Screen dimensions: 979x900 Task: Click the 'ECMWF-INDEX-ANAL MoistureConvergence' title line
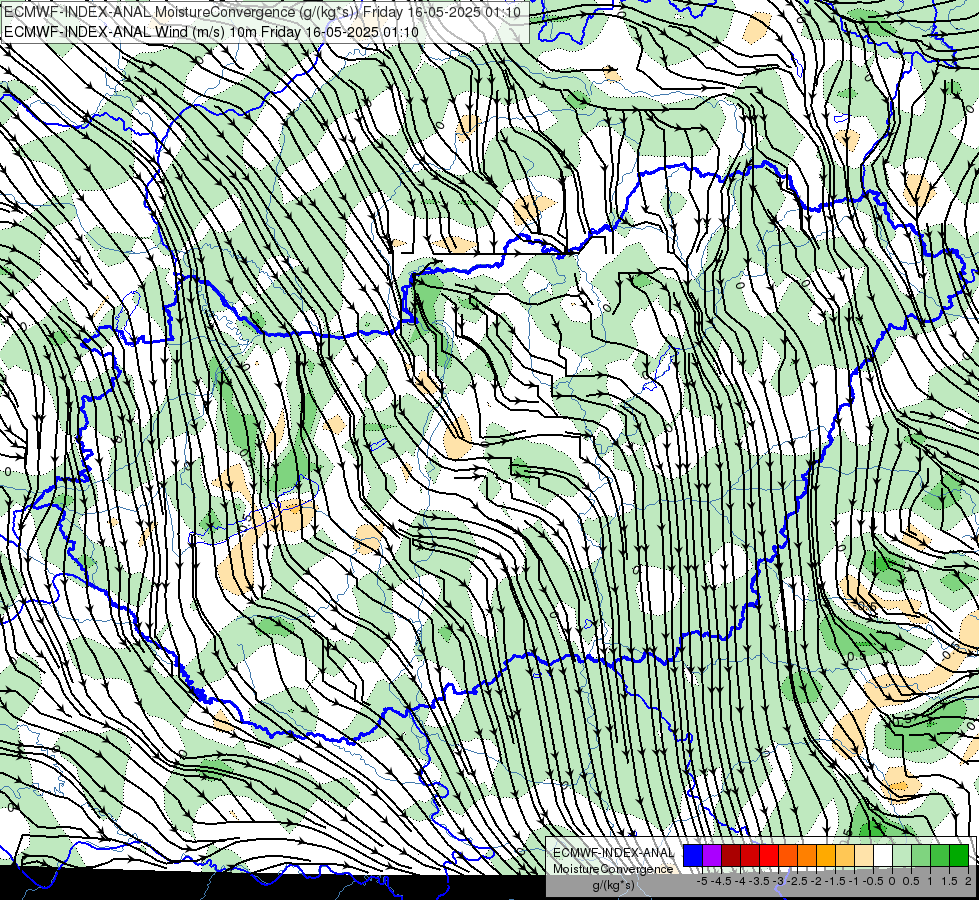pos(262,12)
